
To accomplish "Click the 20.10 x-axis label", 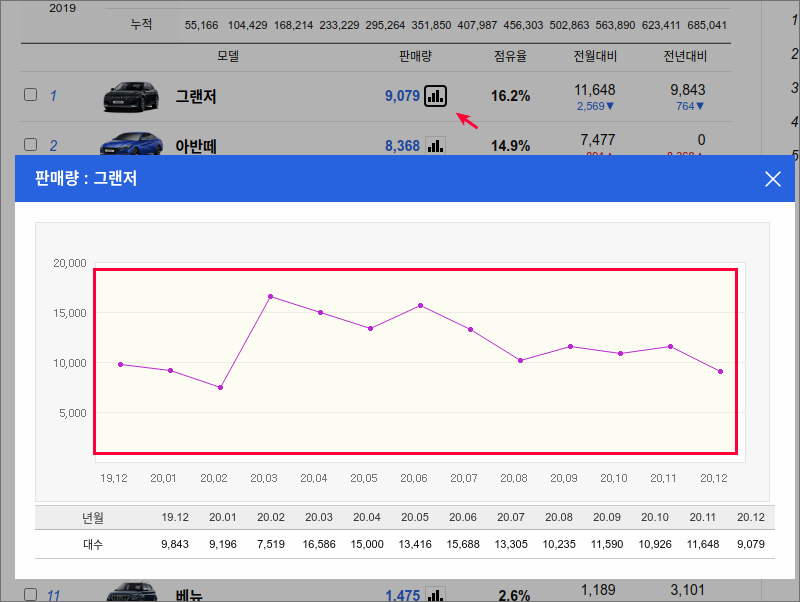I will pos(613,478).
